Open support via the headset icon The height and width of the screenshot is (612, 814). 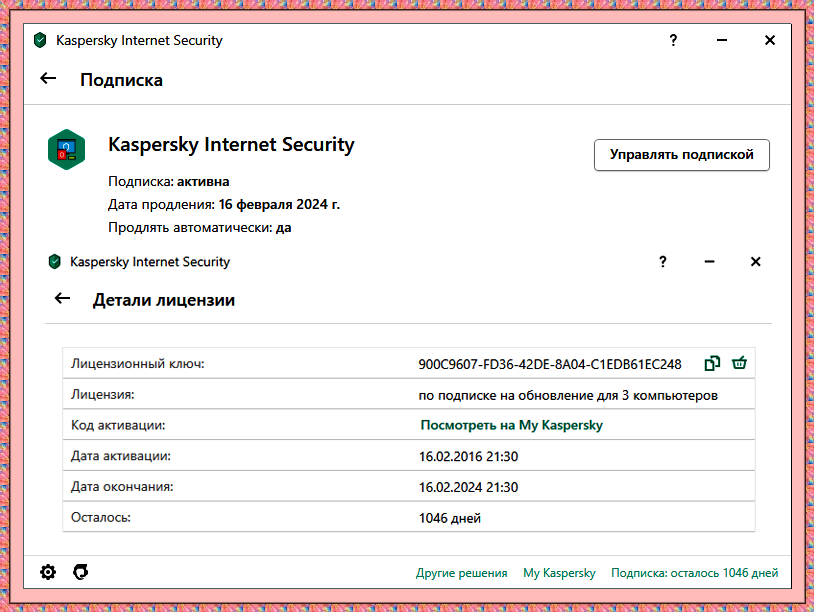point(80,572)
